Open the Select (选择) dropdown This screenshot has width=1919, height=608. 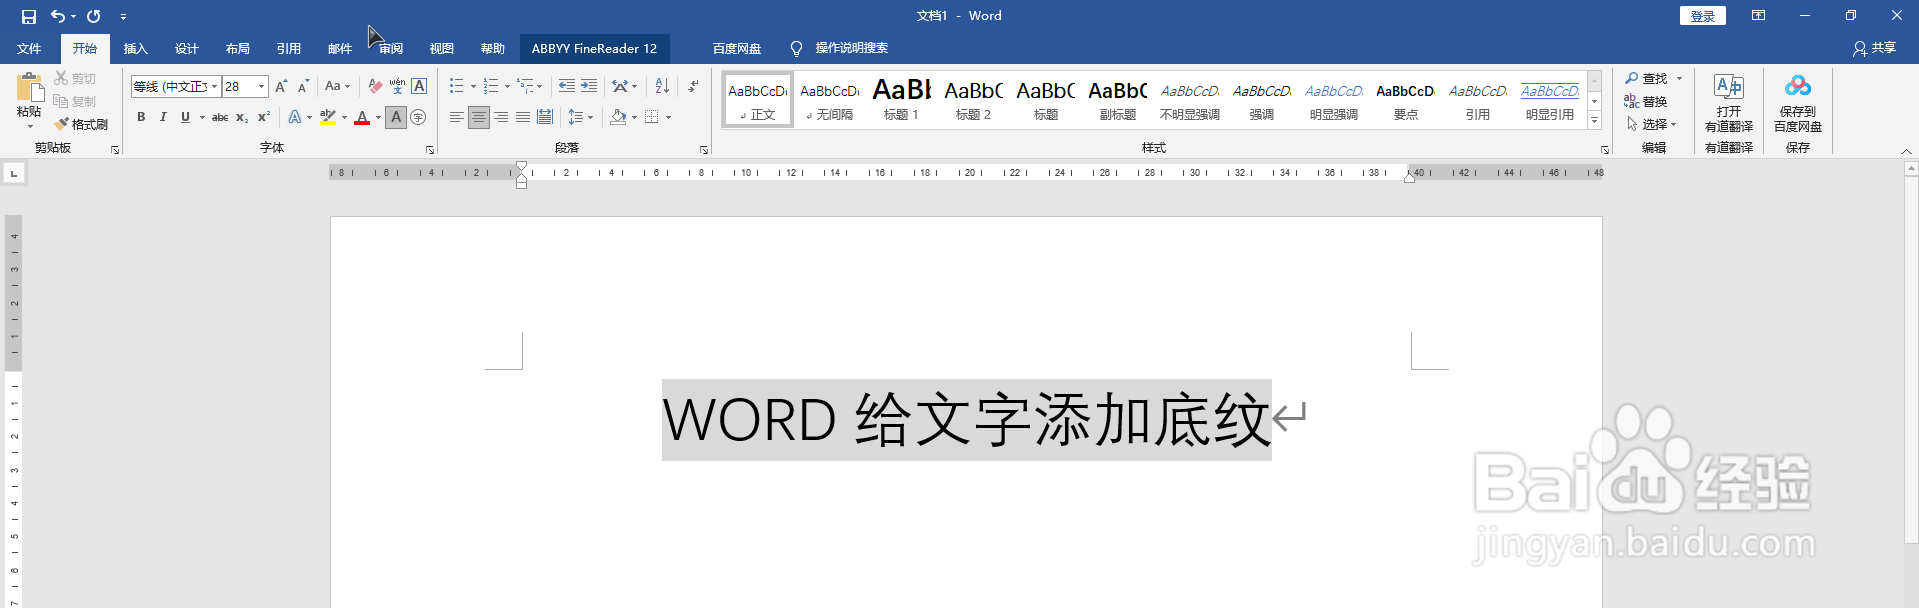(x=1651, y=124)
